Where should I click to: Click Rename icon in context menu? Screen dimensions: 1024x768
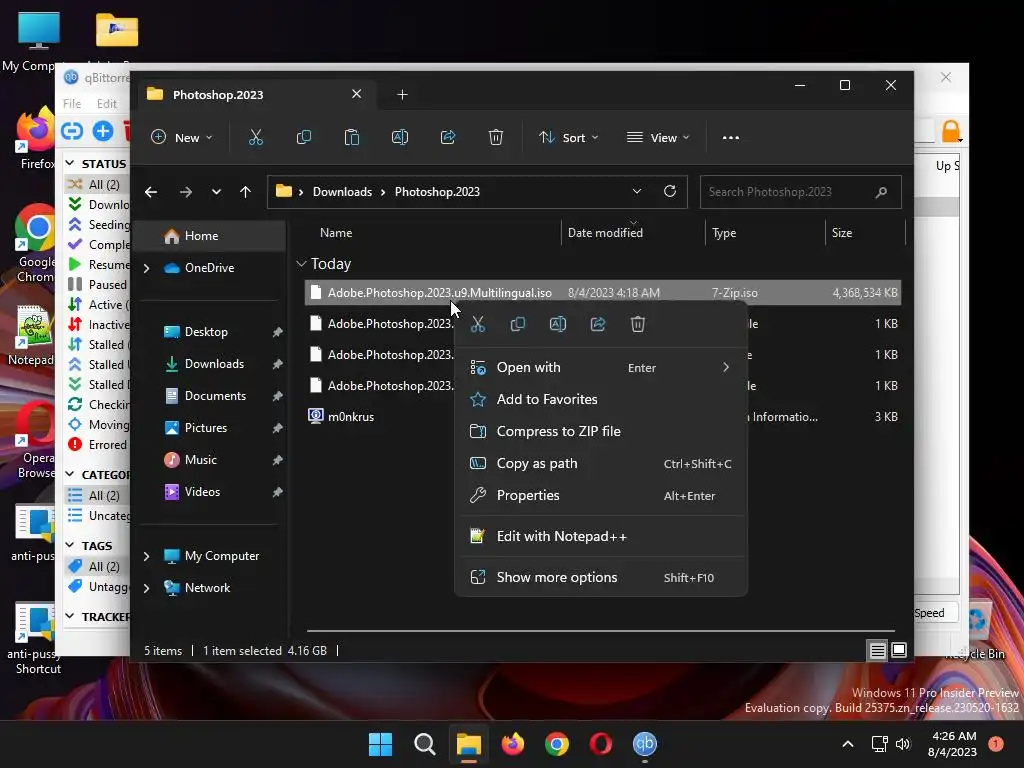tap(558, 324)
